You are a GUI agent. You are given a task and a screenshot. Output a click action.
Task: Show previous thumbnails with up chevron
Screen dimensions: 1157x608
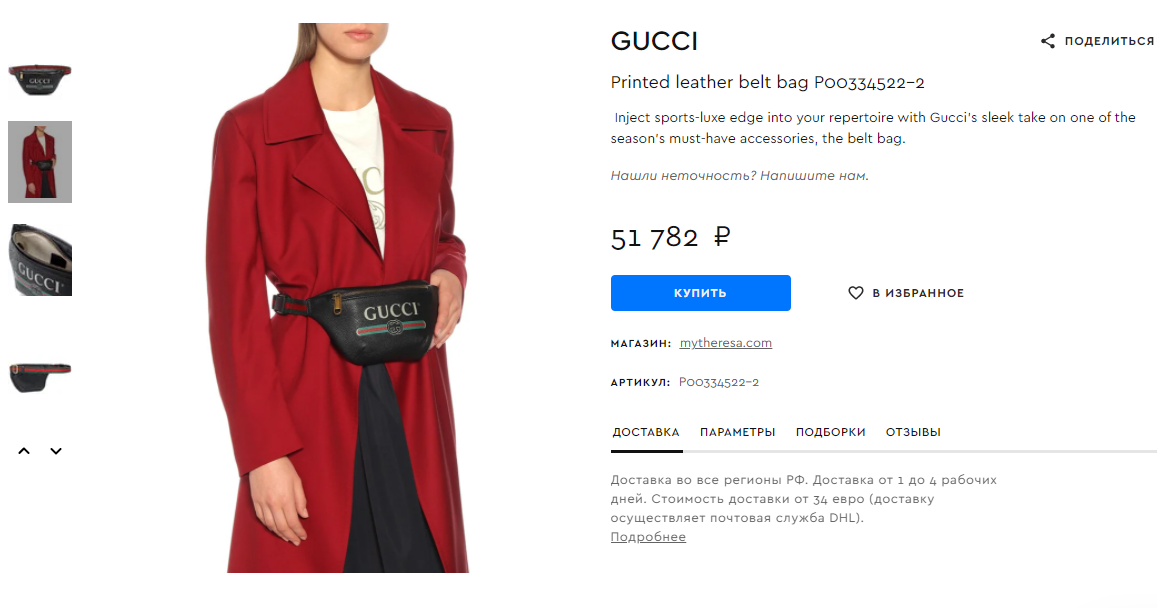[24, 451]
